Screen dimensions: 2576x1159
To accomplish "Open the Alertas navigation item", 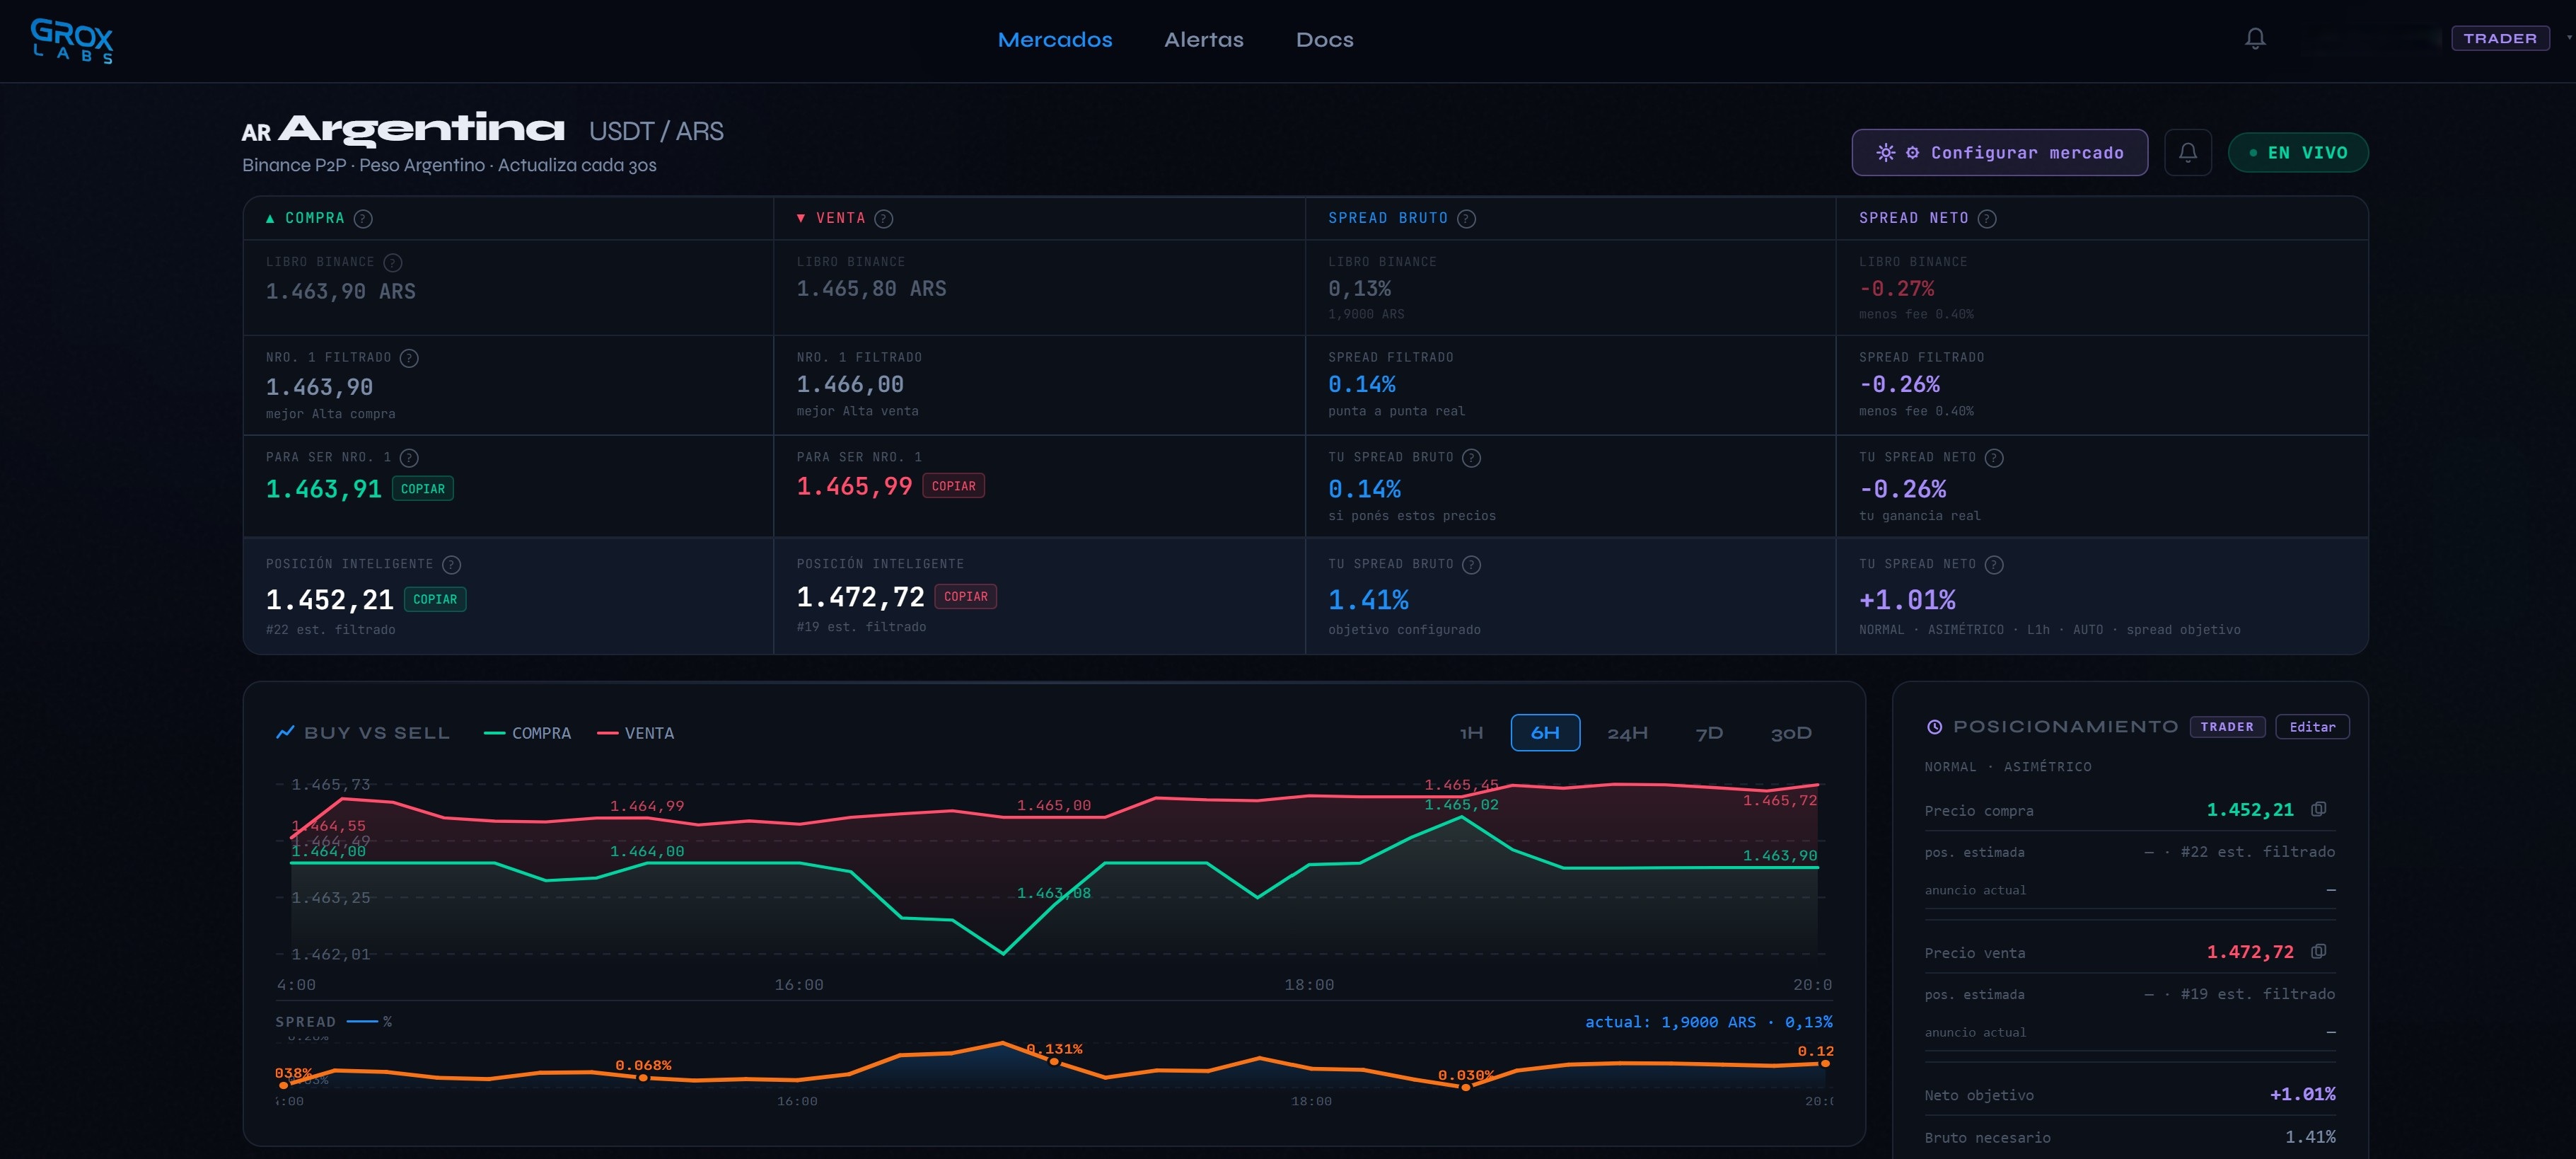I will pyautogui.click(x=1203, y=40).
